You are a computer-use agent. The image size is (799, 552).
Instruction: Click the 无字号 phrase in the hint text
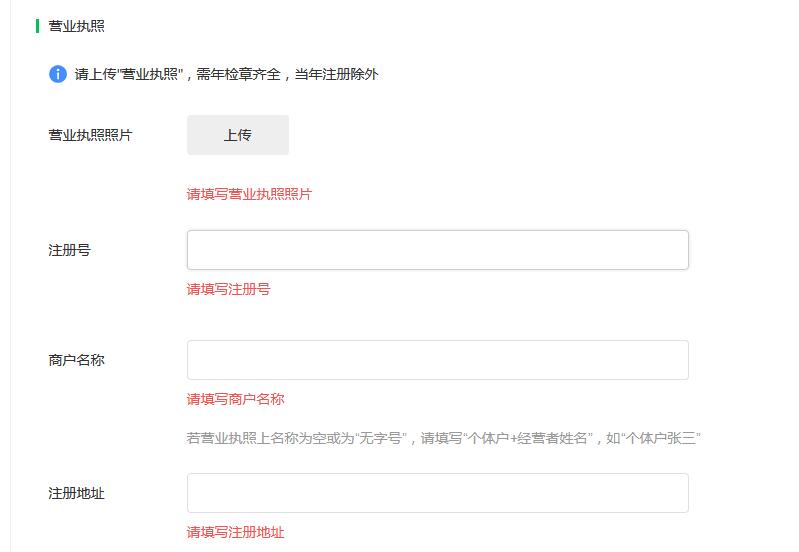pos(380,438)
